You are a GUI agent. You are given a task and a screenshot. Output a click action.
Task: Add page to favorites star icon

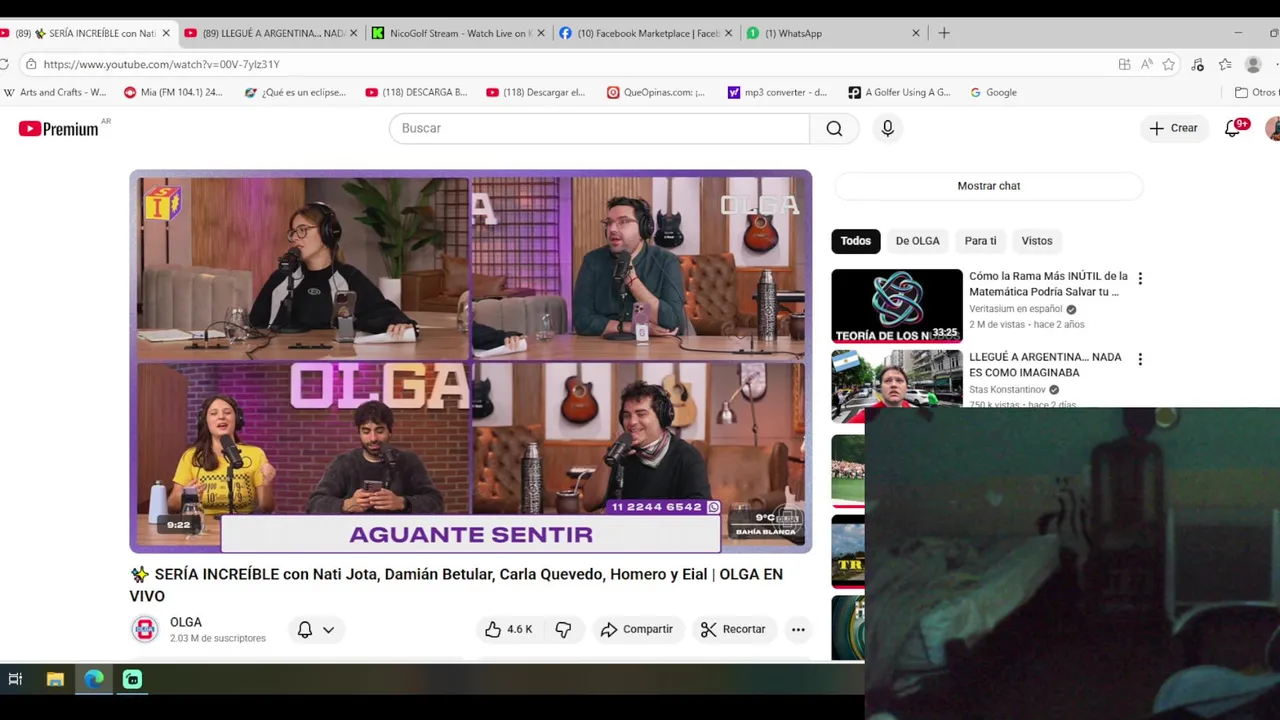tap(1168, 64)
